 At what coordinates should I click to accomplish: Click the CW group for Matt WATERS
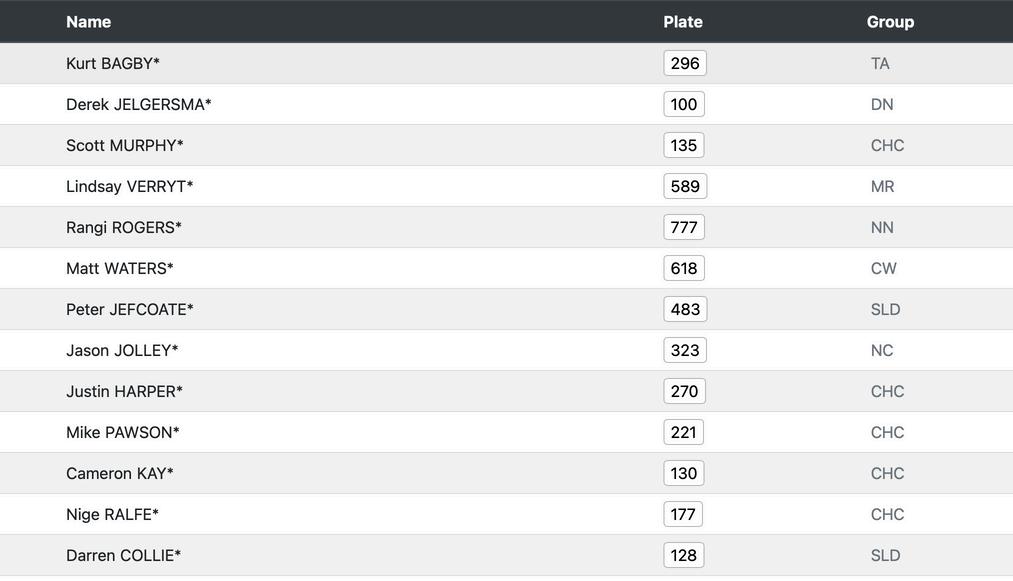pos(883,268)
